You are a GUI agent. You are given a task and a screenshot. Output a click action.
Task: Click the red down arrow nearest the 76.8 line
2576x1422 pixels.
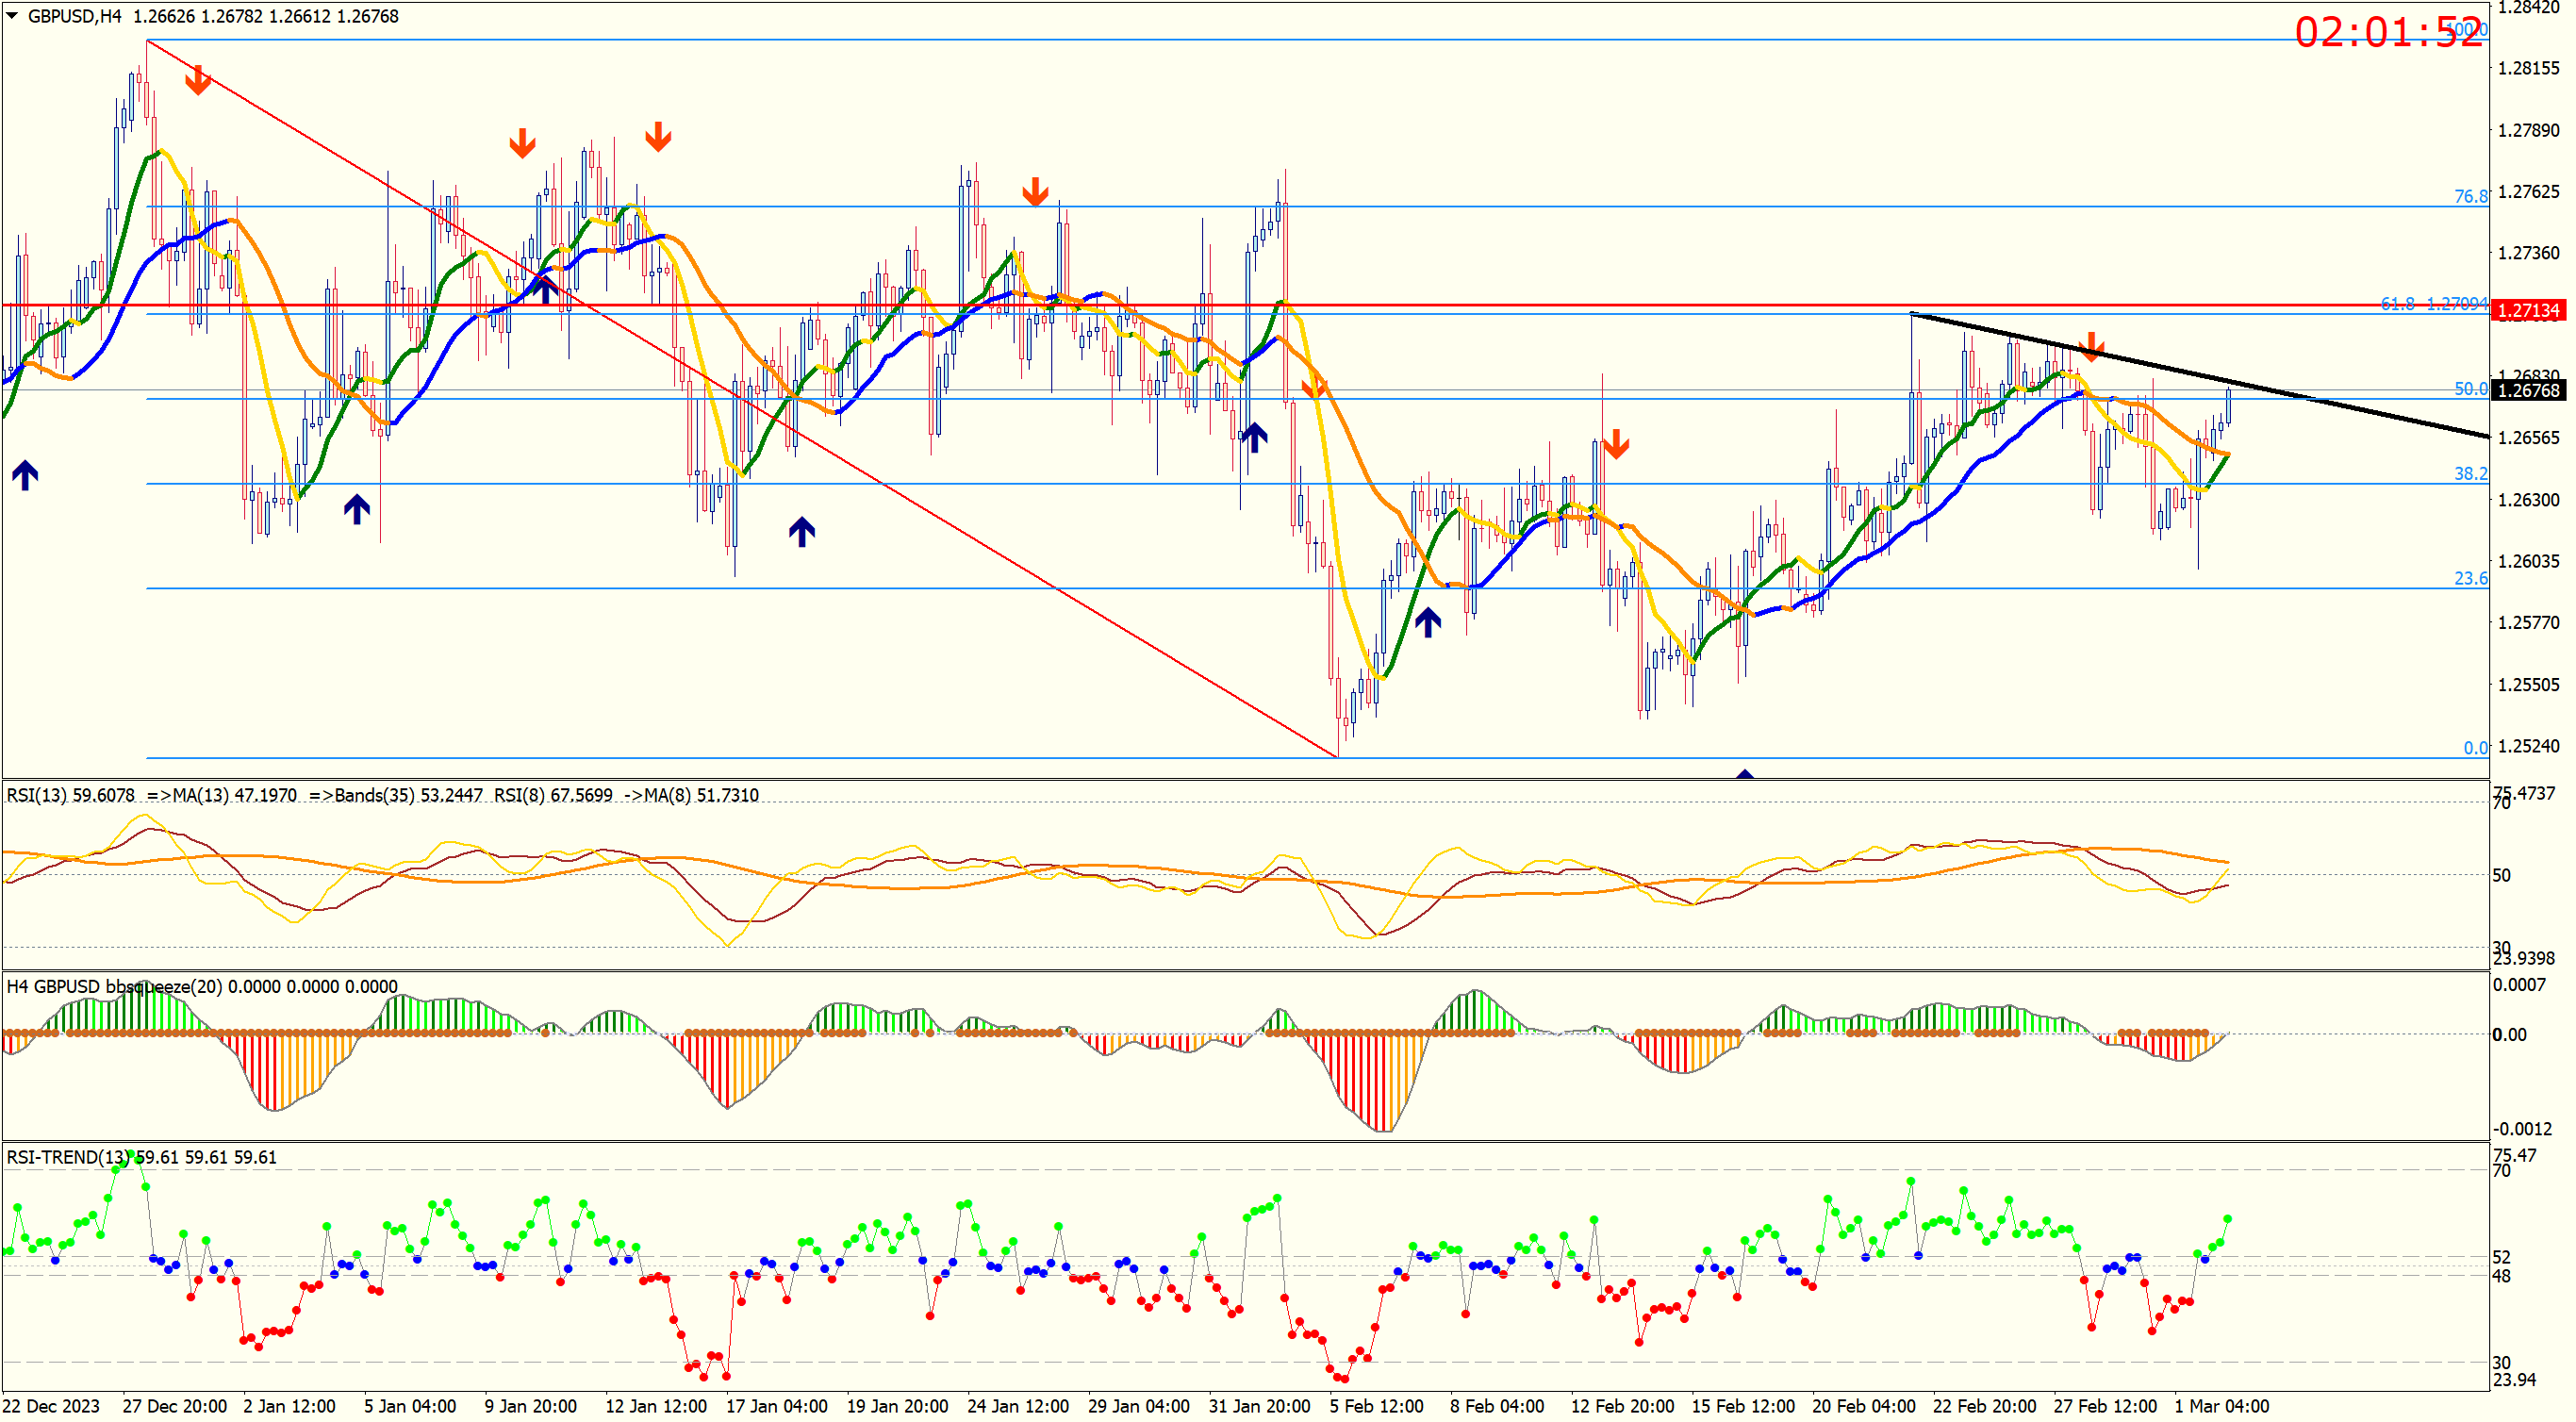click(x=1035, y=191)
